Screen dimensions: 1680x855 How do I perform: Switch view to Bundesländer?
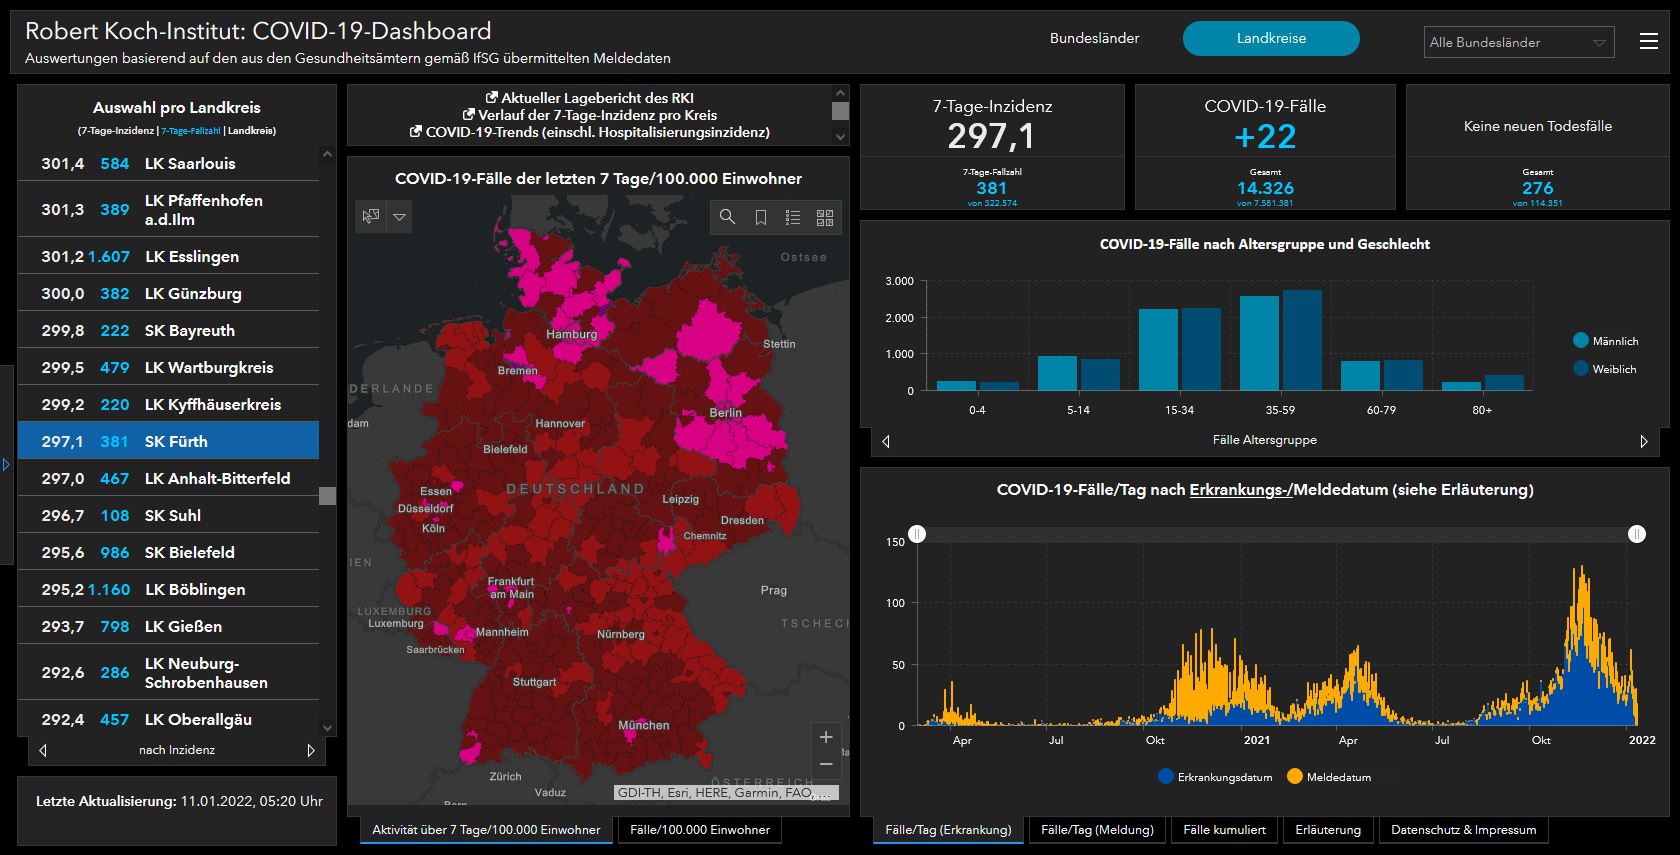click(1094, 38)
